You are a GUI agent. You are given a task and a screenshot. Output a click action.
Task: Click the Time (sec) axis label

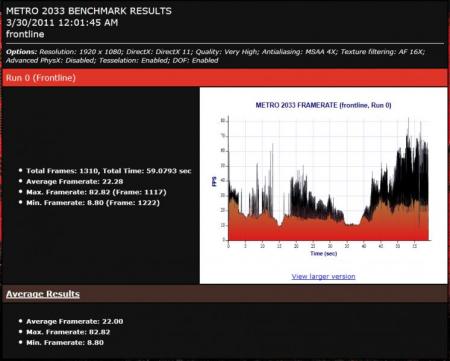click(323, 254)
